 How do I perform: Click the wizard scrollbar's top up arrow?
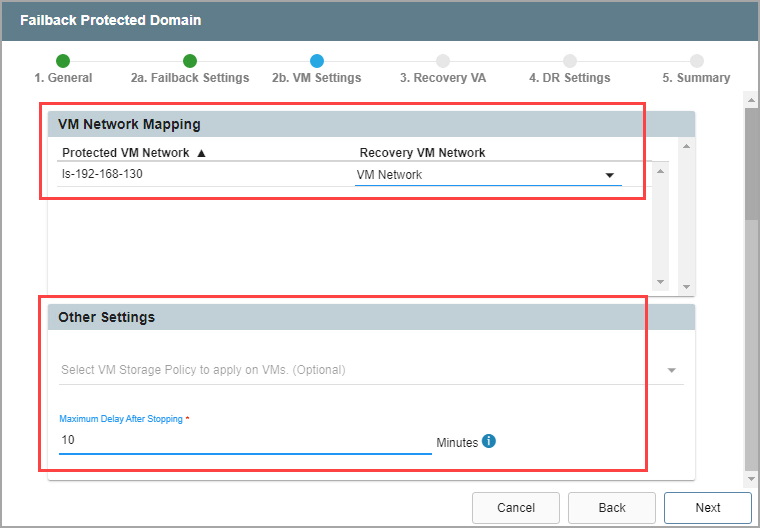click(x=751, y=99)
